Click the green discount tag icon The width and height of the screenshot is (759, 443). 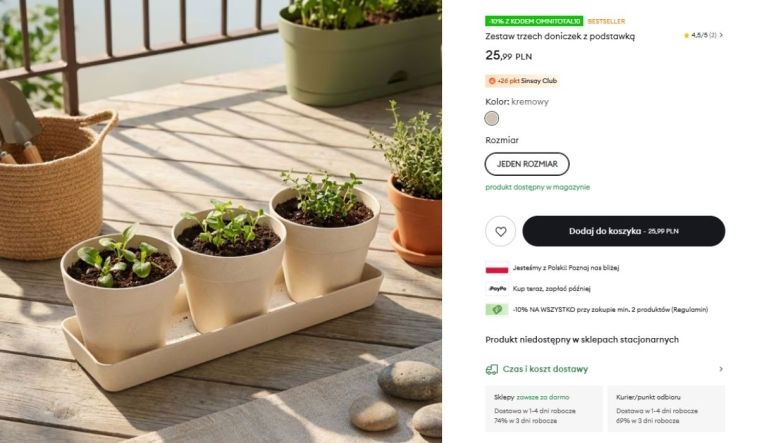[496, 309]
